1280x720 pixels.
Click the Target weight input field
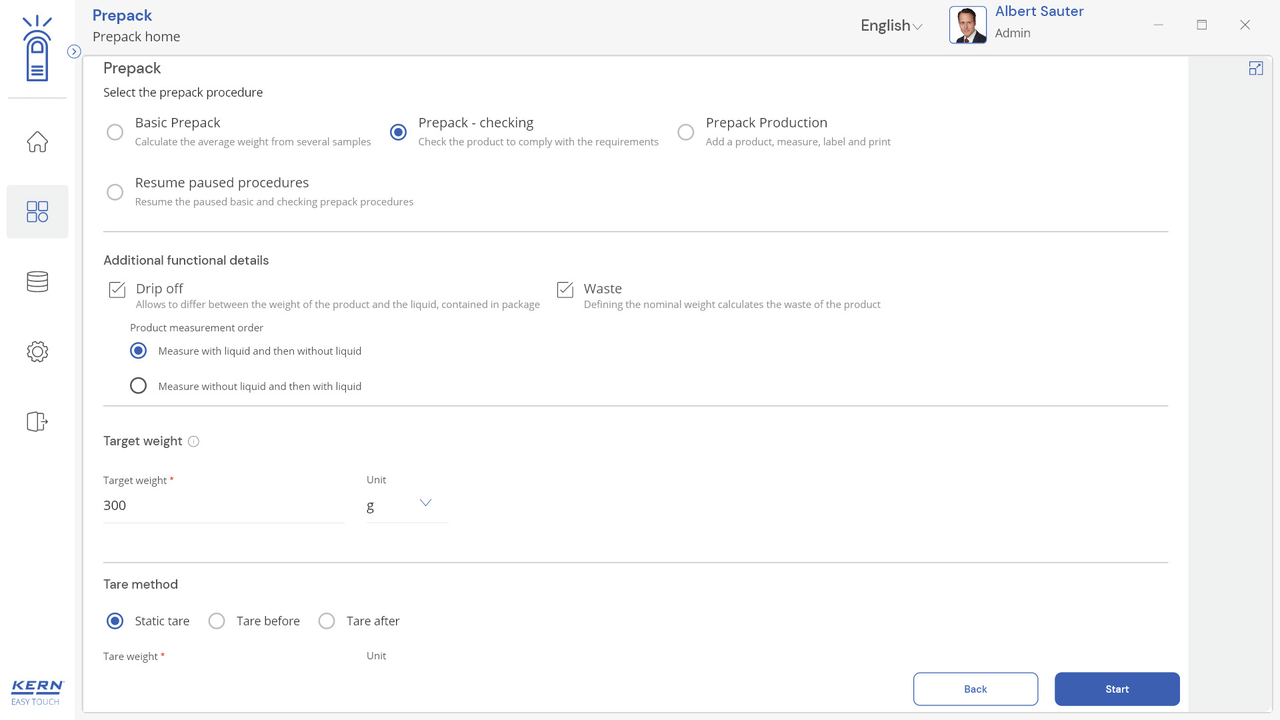pyautogui.click(x=223, y=506)
